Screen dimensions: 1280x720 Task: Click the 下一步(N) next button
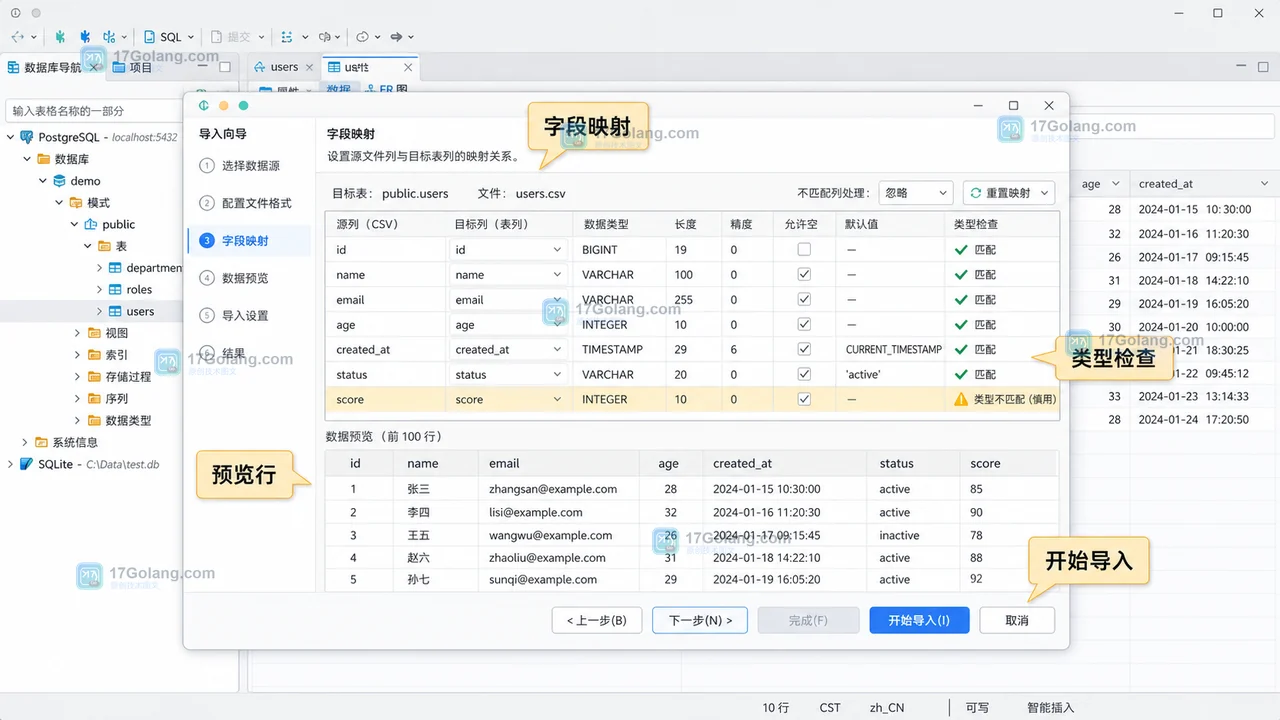(700, 620)
